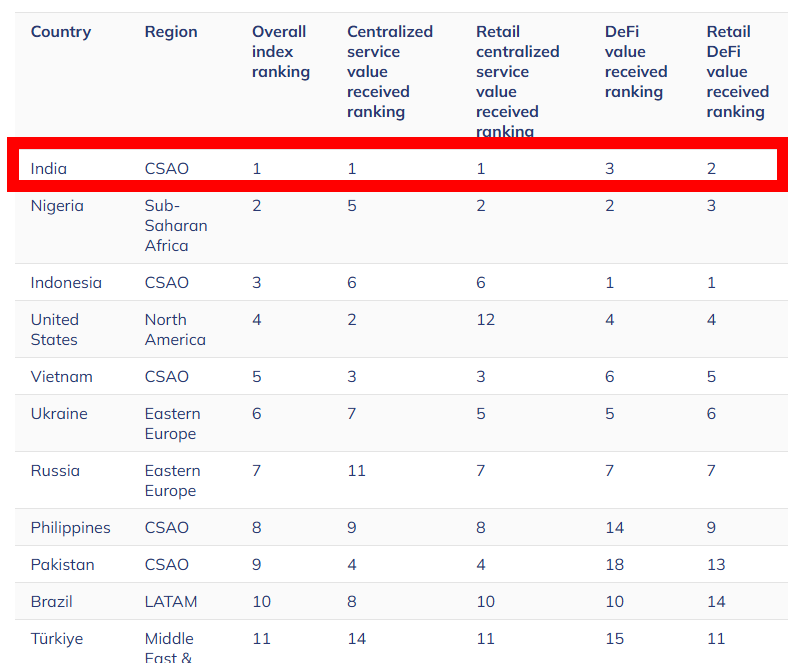The image size is (788, 663).
Task: Click Philippines centralized service ranking 9
Action: coord(351,528)
